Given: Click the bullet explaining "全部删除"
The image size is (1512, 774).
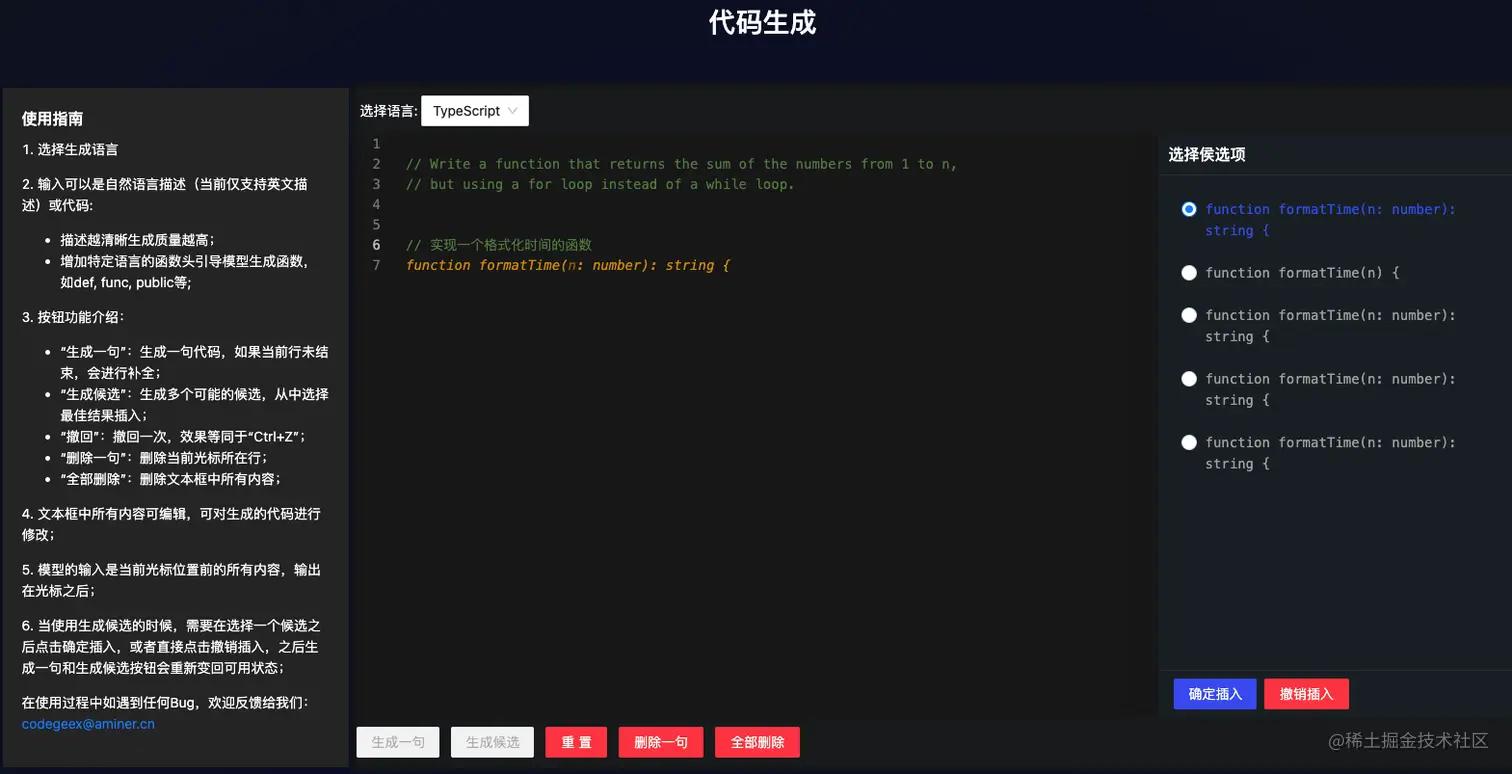Looking at the screenshot, I should coord(170,478).
